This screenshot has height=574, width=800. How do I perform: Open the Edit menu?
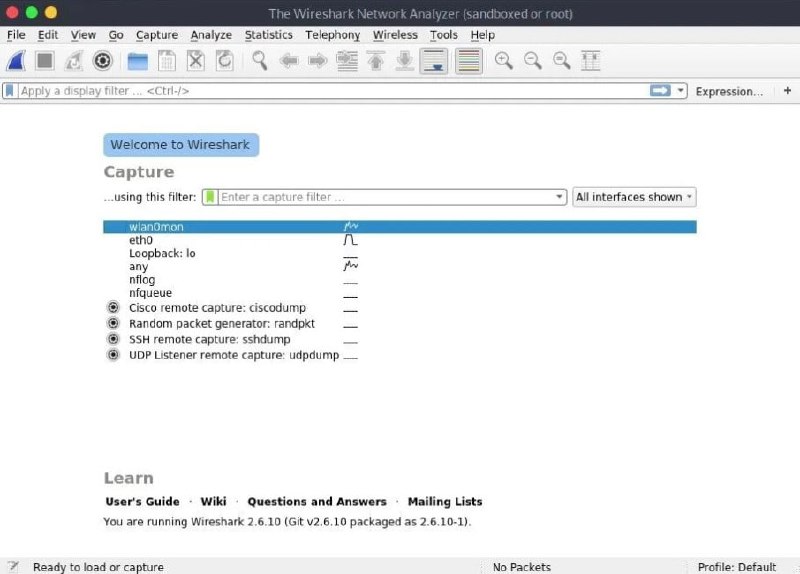pyautogui.click(x=48, y=35)
